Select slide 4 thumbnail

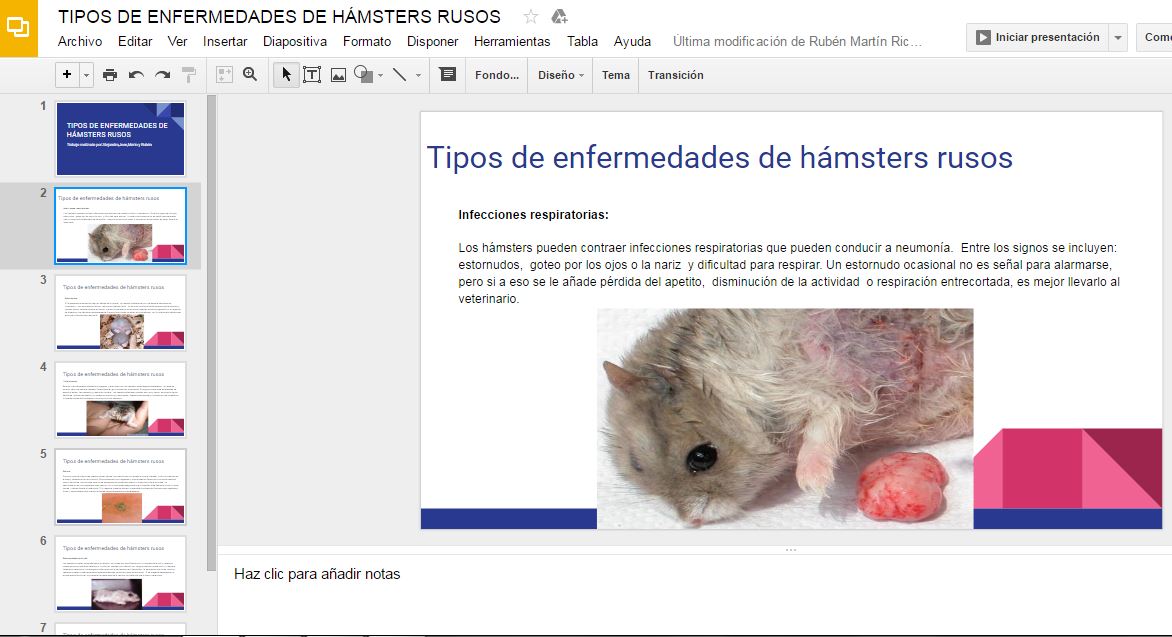point(120,399)
